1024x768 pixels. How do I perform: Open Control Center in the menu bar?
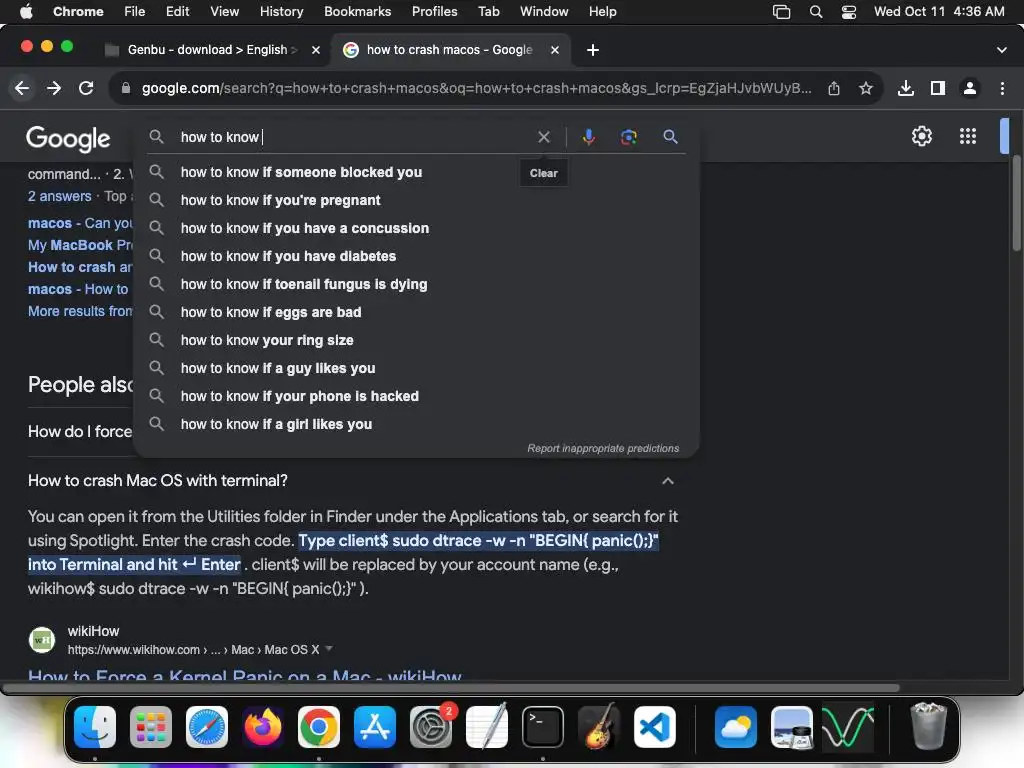(848, 12)
